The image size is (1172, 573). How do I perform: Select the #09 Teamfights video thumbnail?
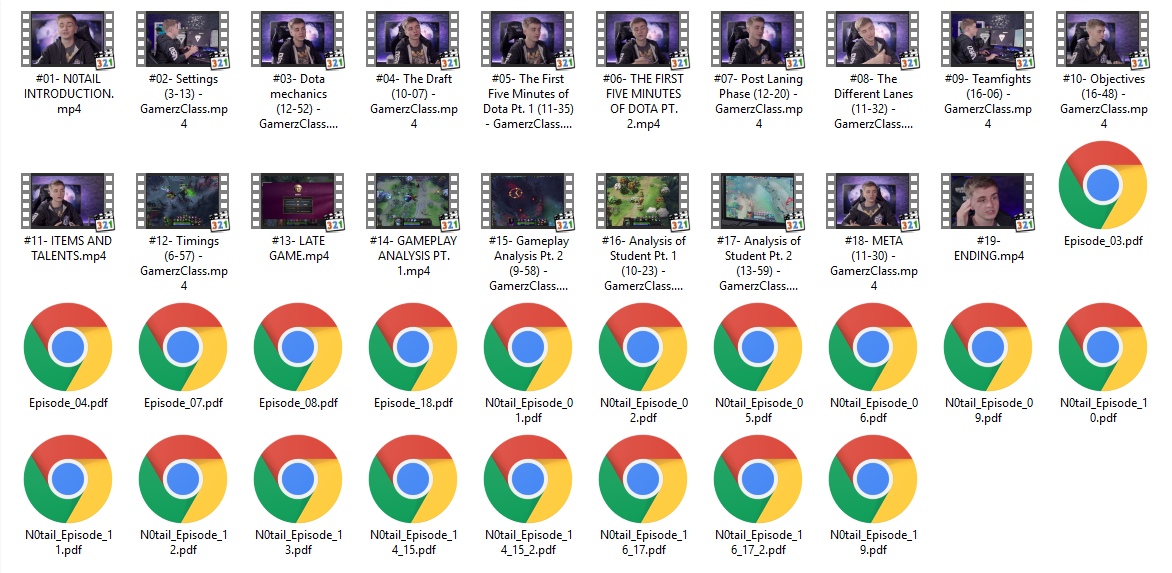pyautogui.click(x=988, y=39)
